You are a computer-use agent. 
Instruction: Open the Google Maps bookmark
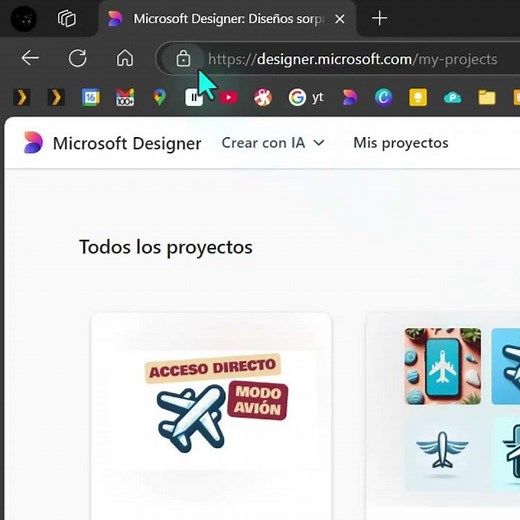click(x=159, y=97)
